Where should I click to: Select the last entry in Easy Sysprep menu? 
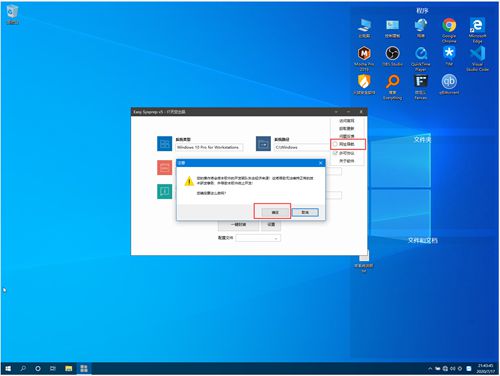coord(347,161)
